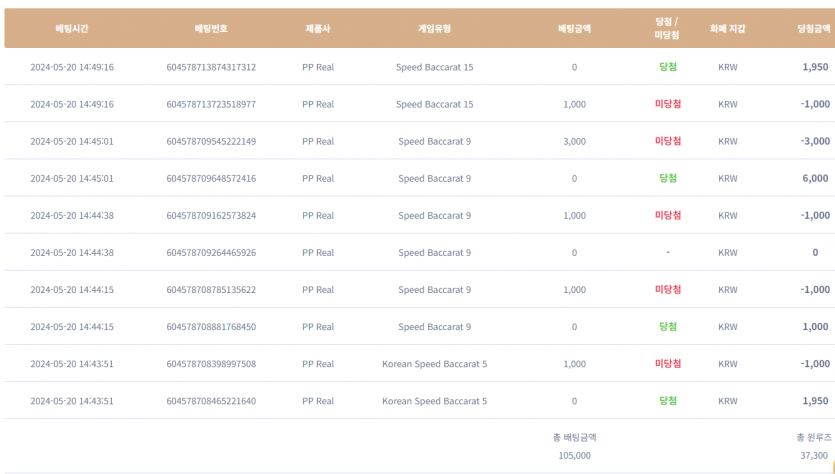Select bet number 604578708881768450

tap(211, 327)
